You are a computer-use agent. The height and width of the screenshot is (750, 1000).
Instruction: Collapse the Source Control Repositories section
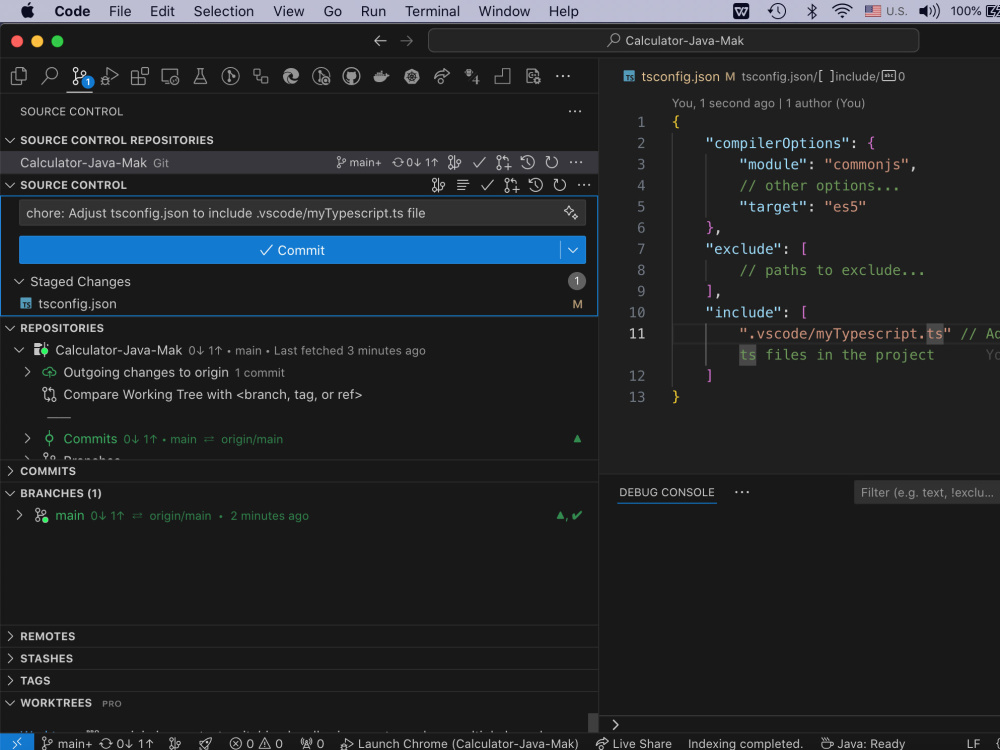pos(10,140)
